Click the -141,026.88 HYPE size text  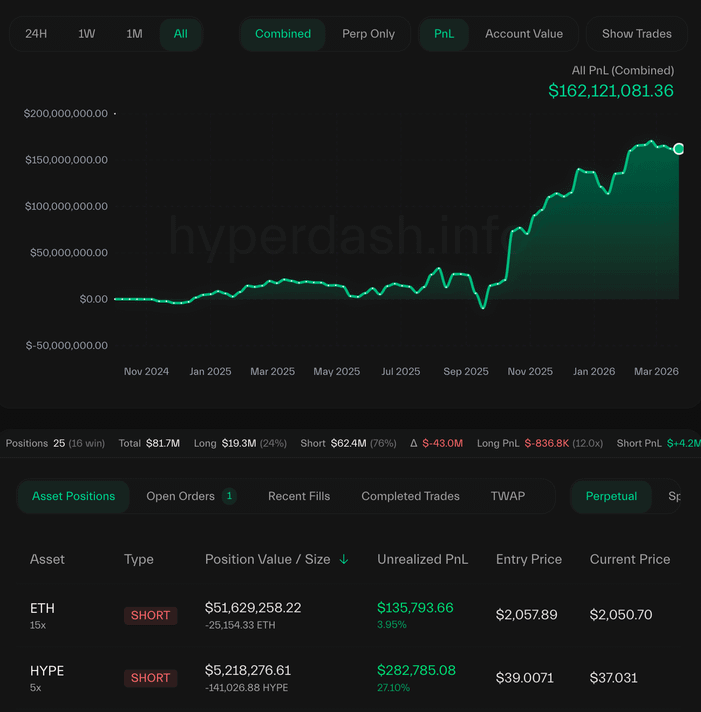[x=247, y=688]
